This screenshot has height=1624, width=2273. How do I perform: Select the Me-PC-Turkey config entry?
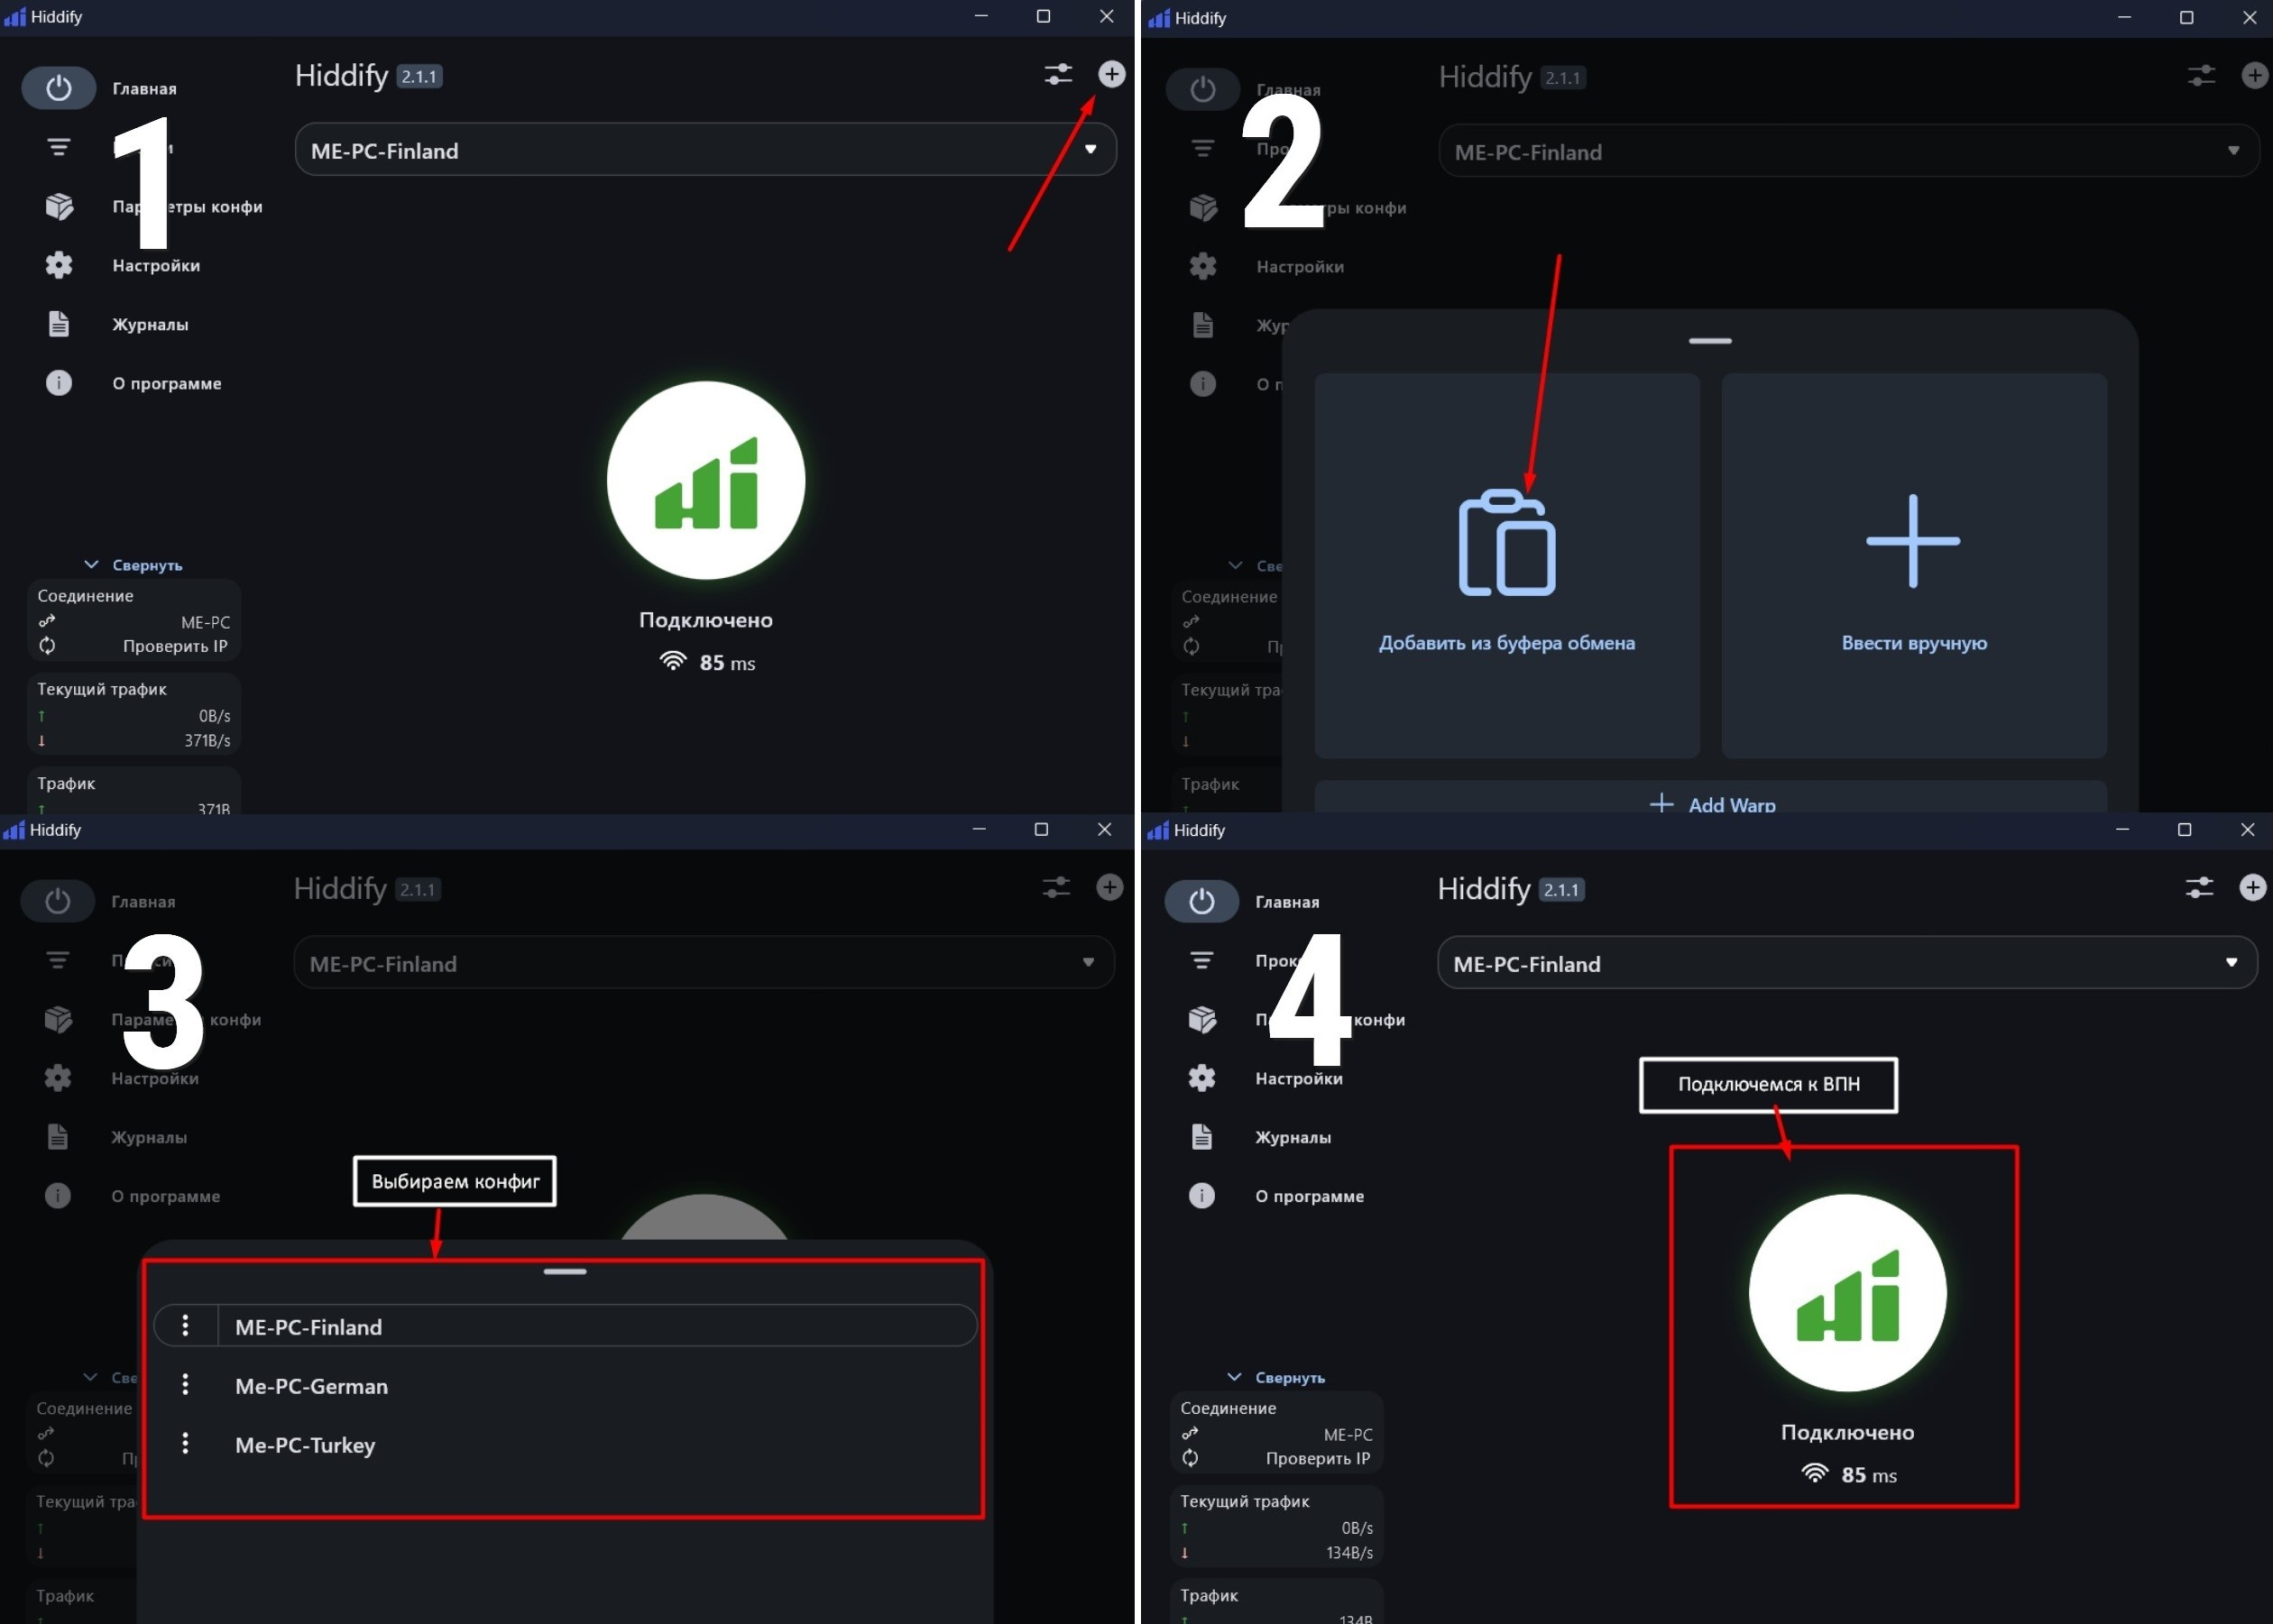click(305, 1445)
